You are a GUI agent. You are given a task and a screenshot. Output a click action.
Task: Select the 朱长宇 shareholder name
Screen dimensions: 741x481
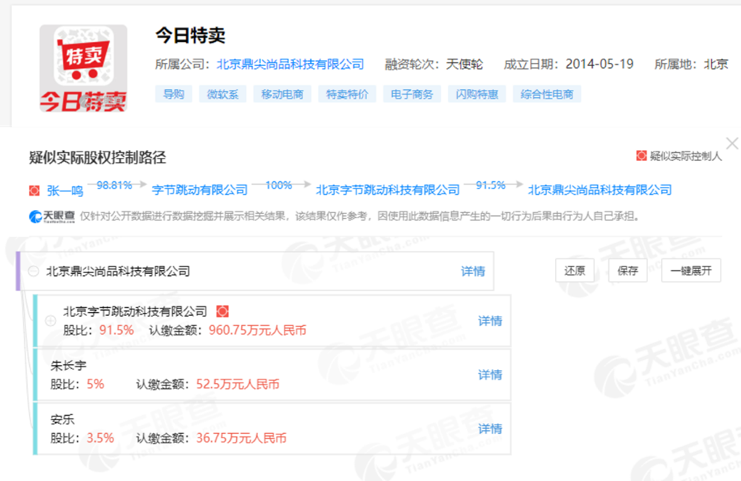tap(69, 366)
